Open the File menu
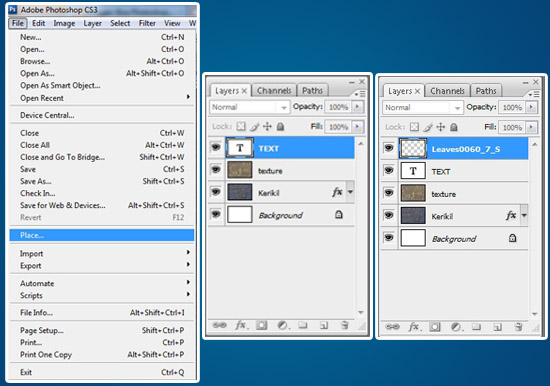550x386 pixels. coord(18,23)
